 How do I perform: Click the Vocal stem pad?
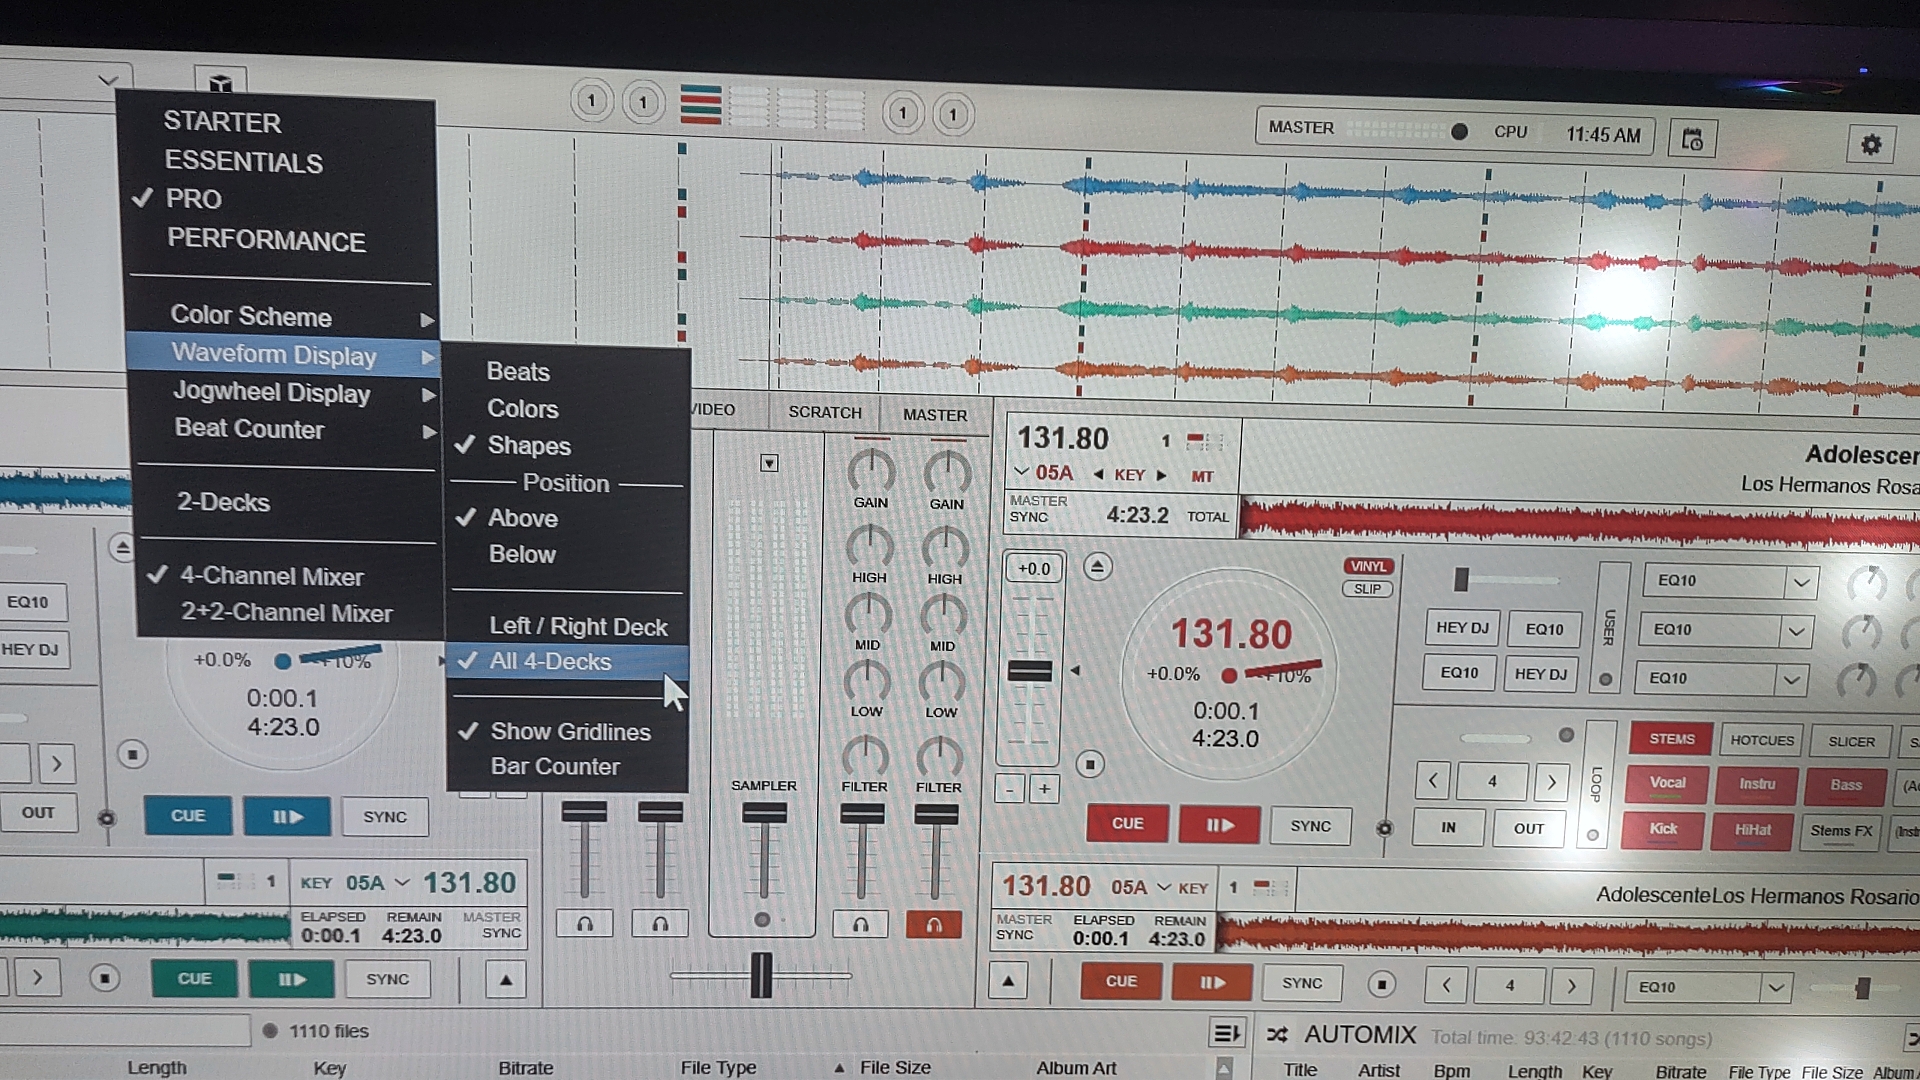(x=1666, y=785)
